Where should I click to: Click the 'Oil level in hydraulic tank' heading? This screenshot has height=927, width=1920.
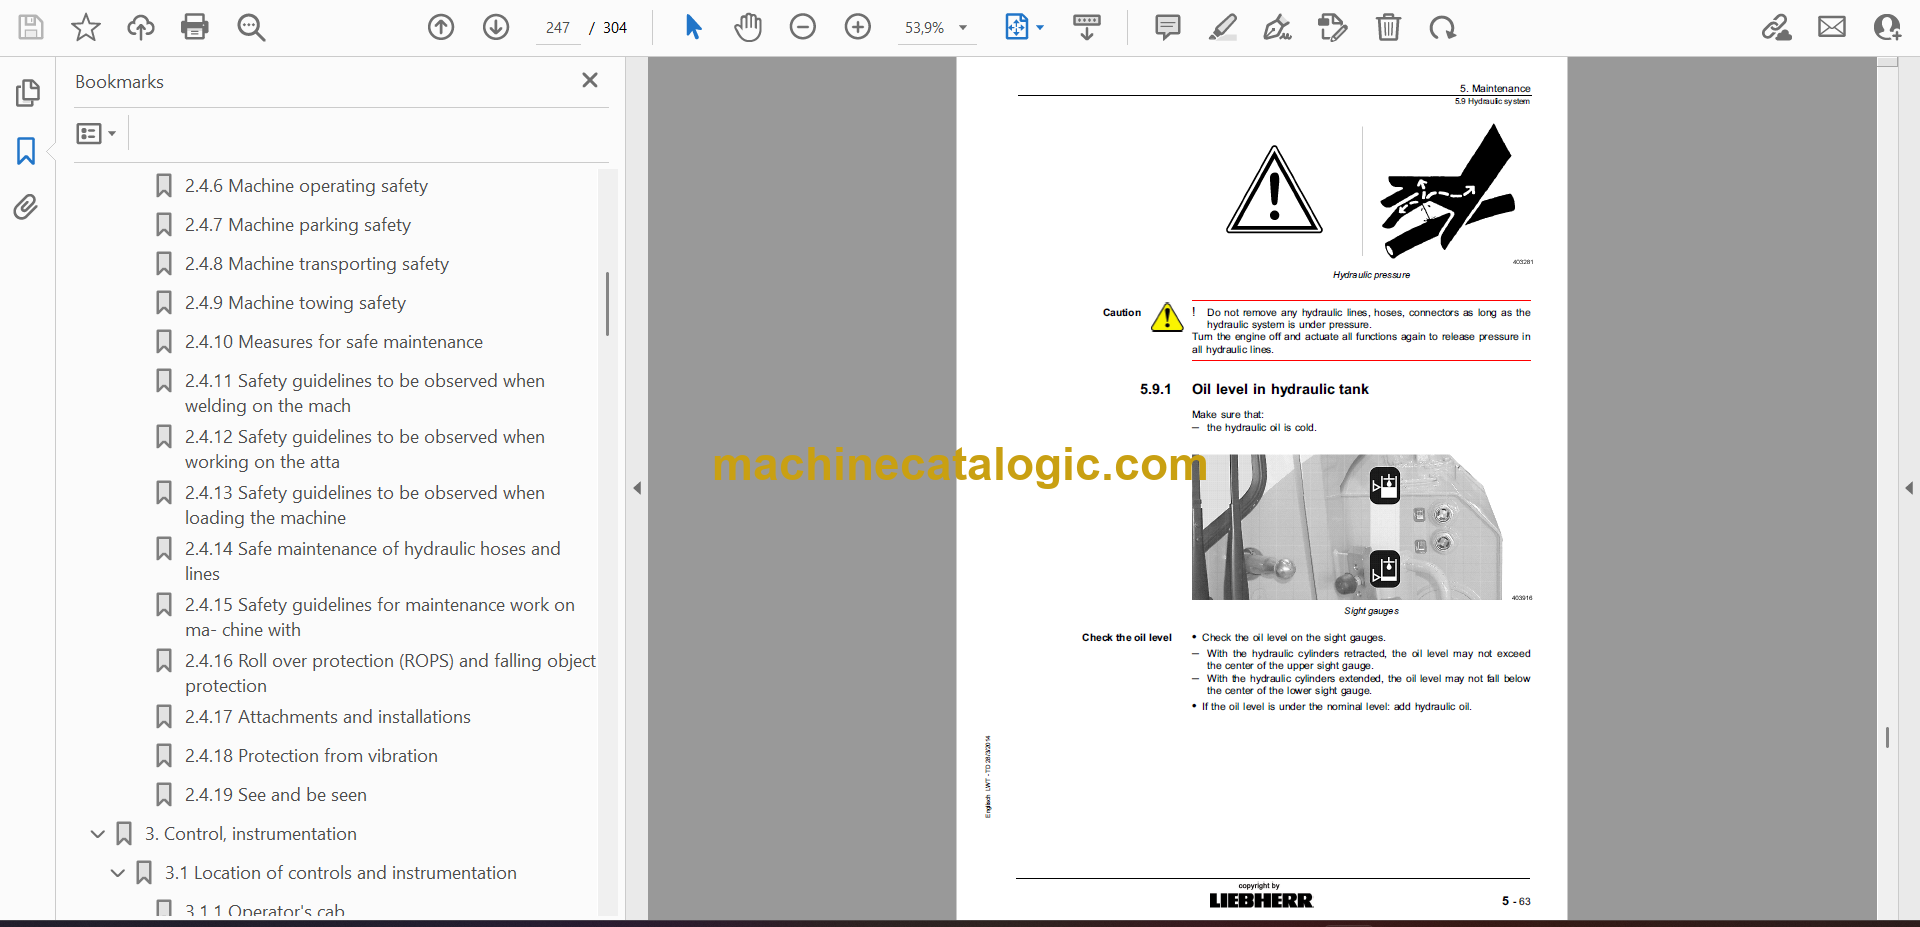pyautogui.click(x=1280, y=389)
